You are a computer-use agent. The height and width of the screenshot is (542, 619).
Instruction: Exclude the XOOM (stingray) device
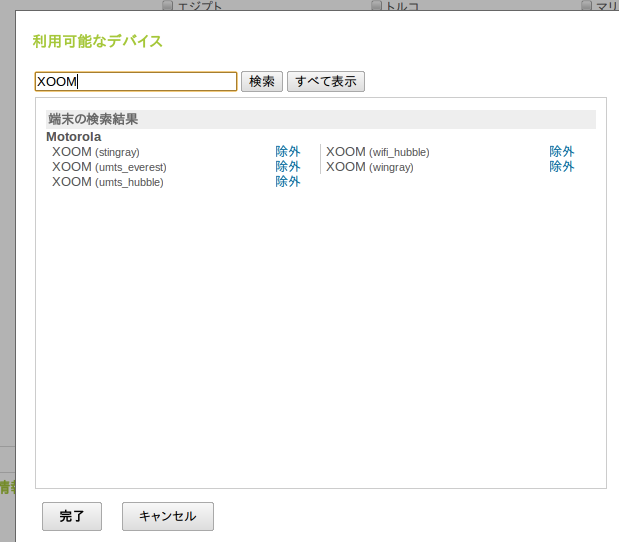(288, 152)
